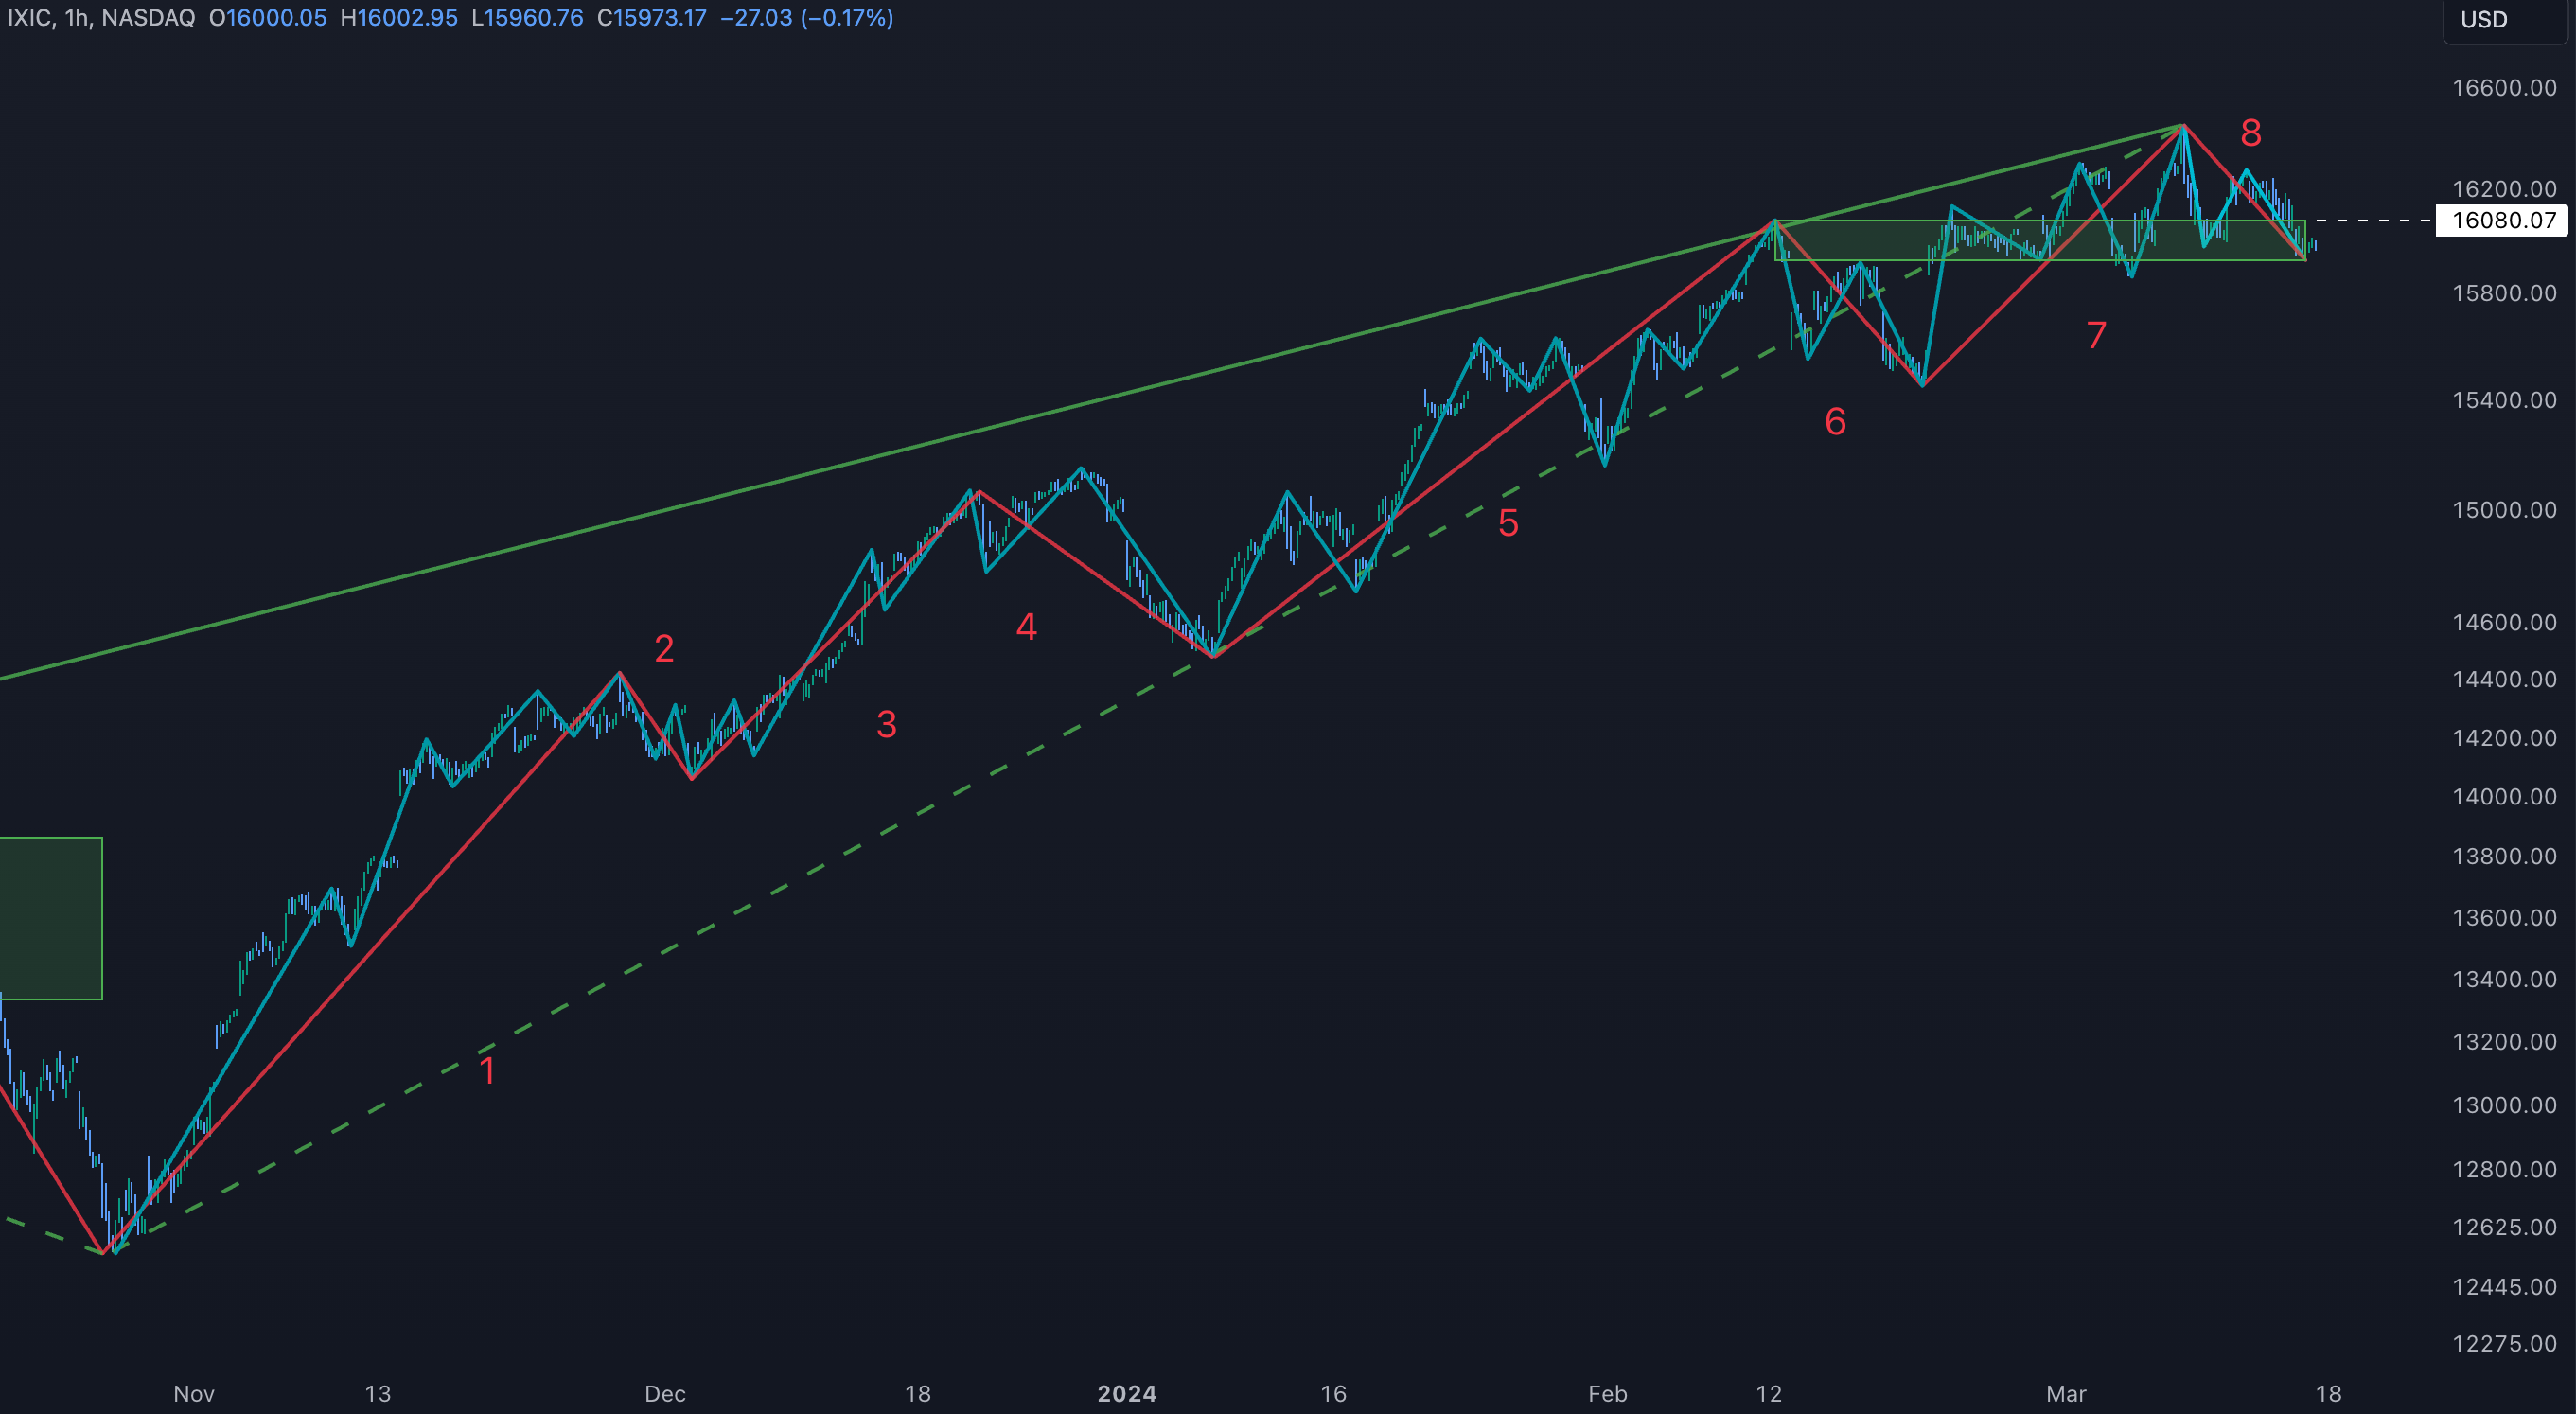Select the red wave label 3
Image resolution: width=2576 pixels, height=1414 pixels.
tap(886, 724)
